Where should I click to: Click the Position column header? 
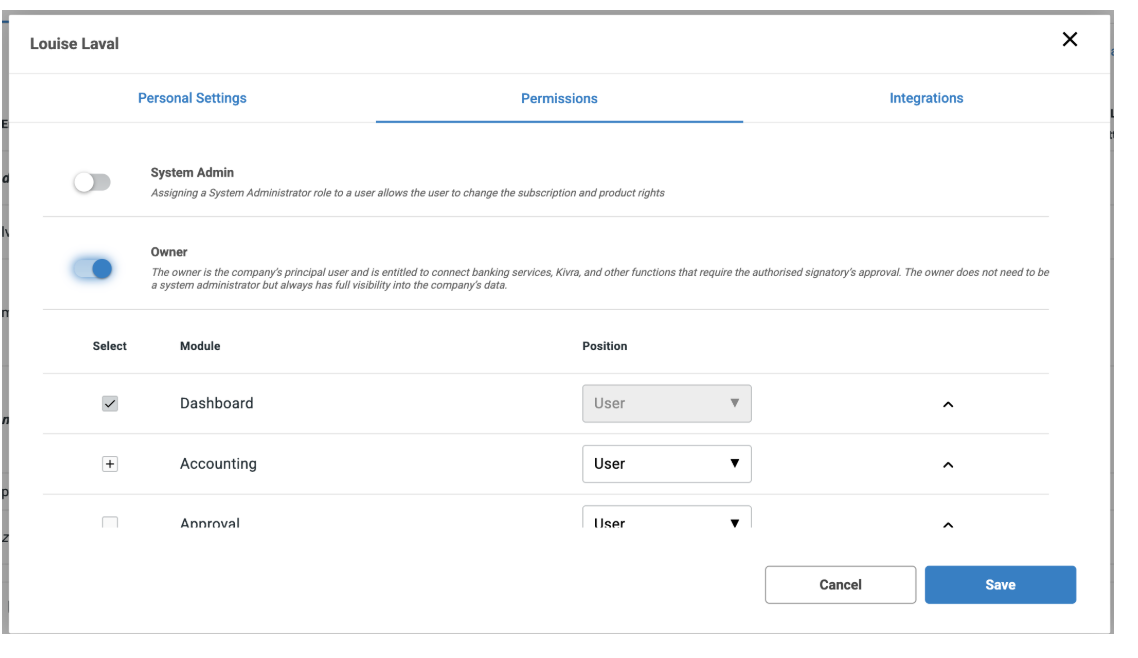pyautogui.click(x=604, y=346)
